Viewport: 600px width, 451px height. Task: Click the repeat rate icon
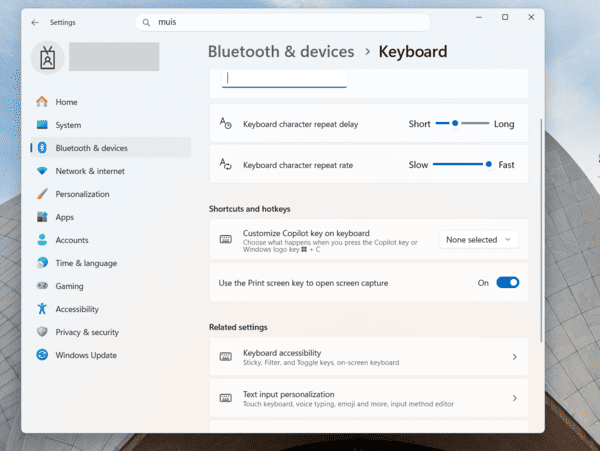[226, 164]
